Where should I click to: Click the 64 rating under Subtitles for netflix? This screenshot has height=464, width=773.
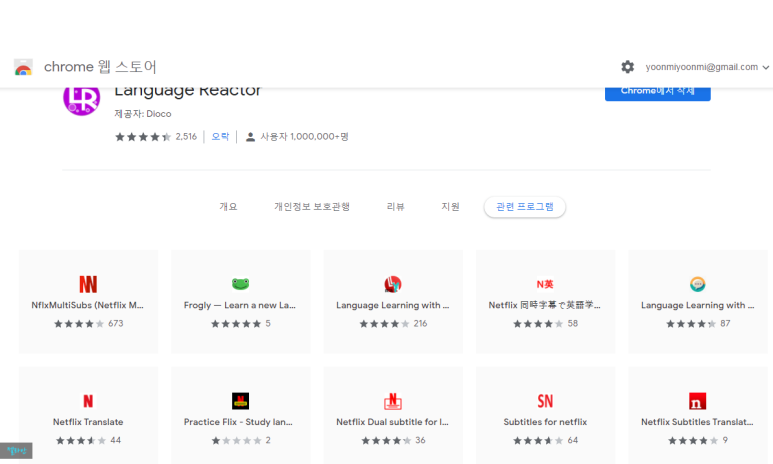point(573,440)
